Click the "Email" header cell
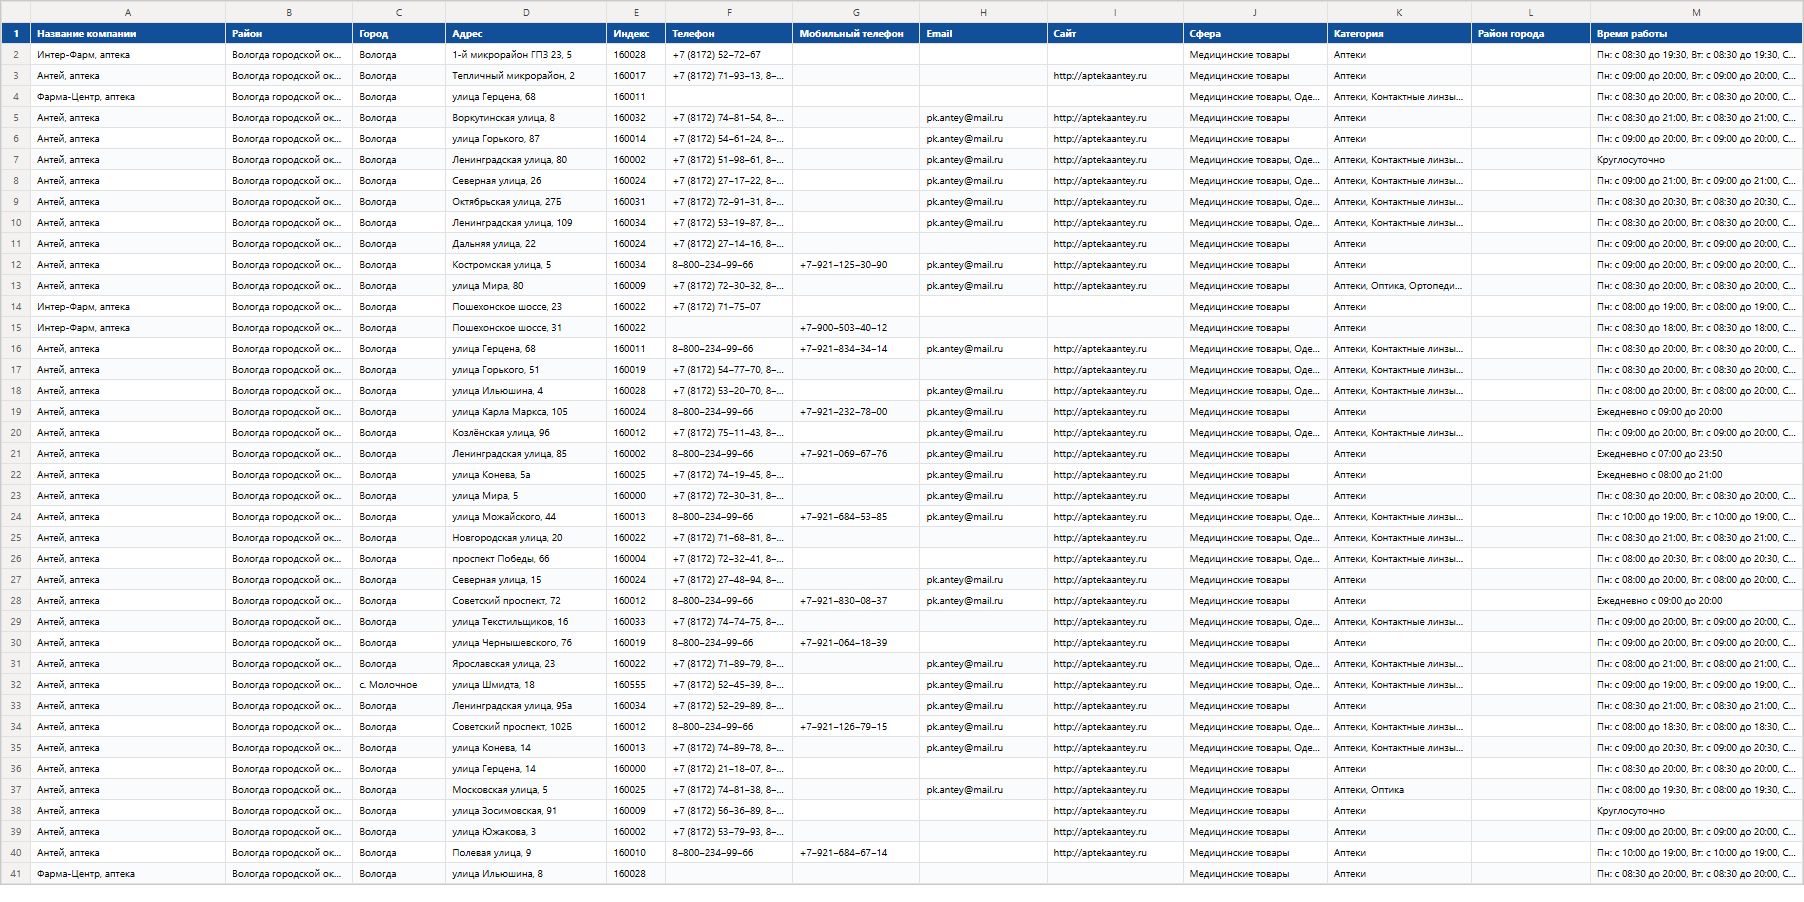Viewport: 1804px width, 902px height. tap(983, 34)
